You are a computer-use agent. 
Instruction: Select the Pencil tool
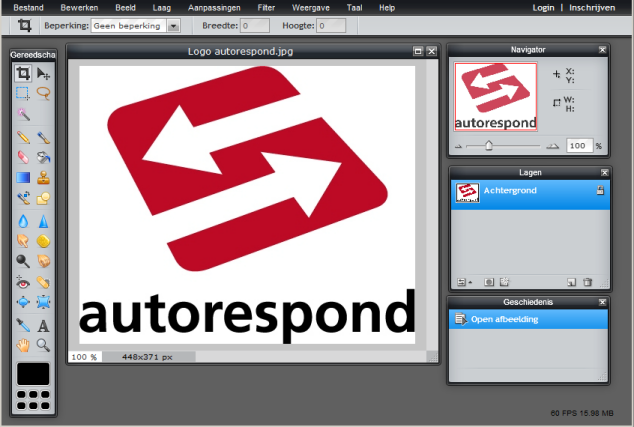23,138
